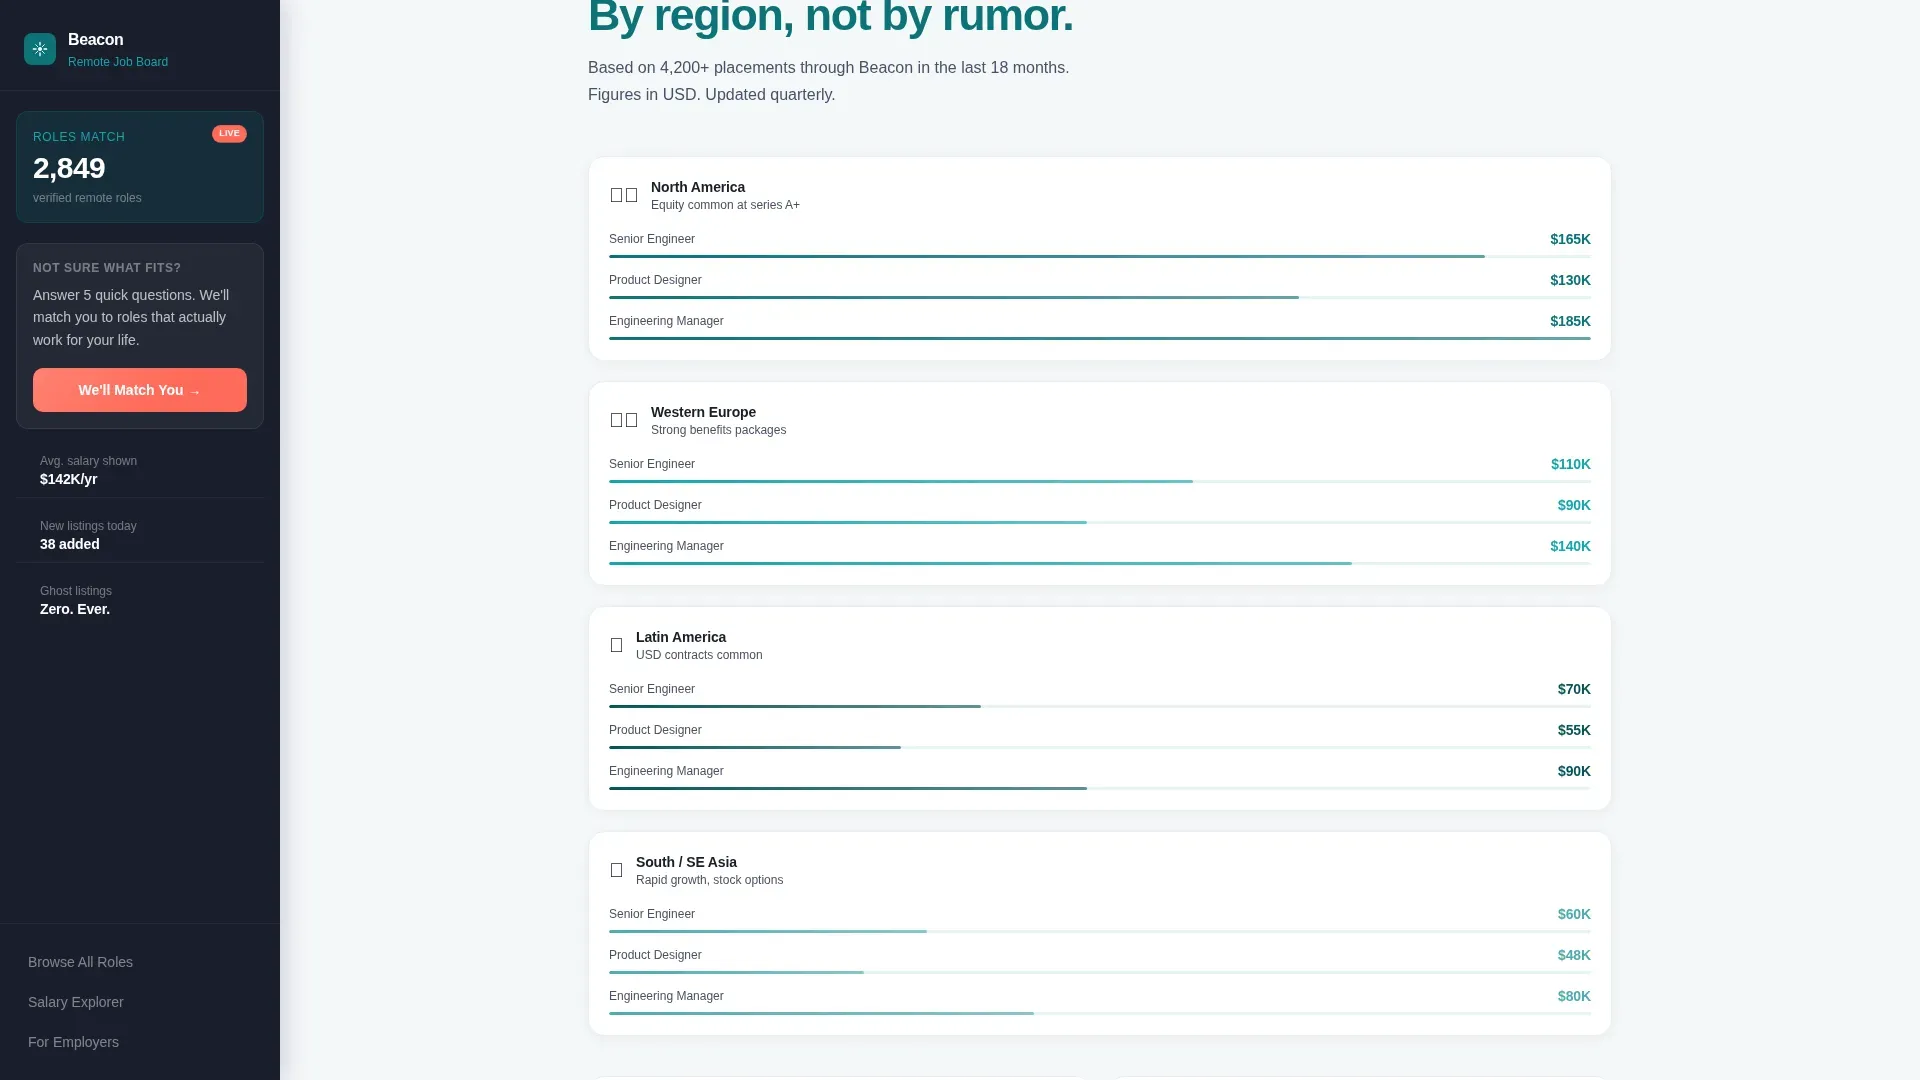This screenshot has width=1920, height=1080.
Task: Click the 'NOT SURE WHAT FITS?' heading
Action: click(x=107, y=268)
